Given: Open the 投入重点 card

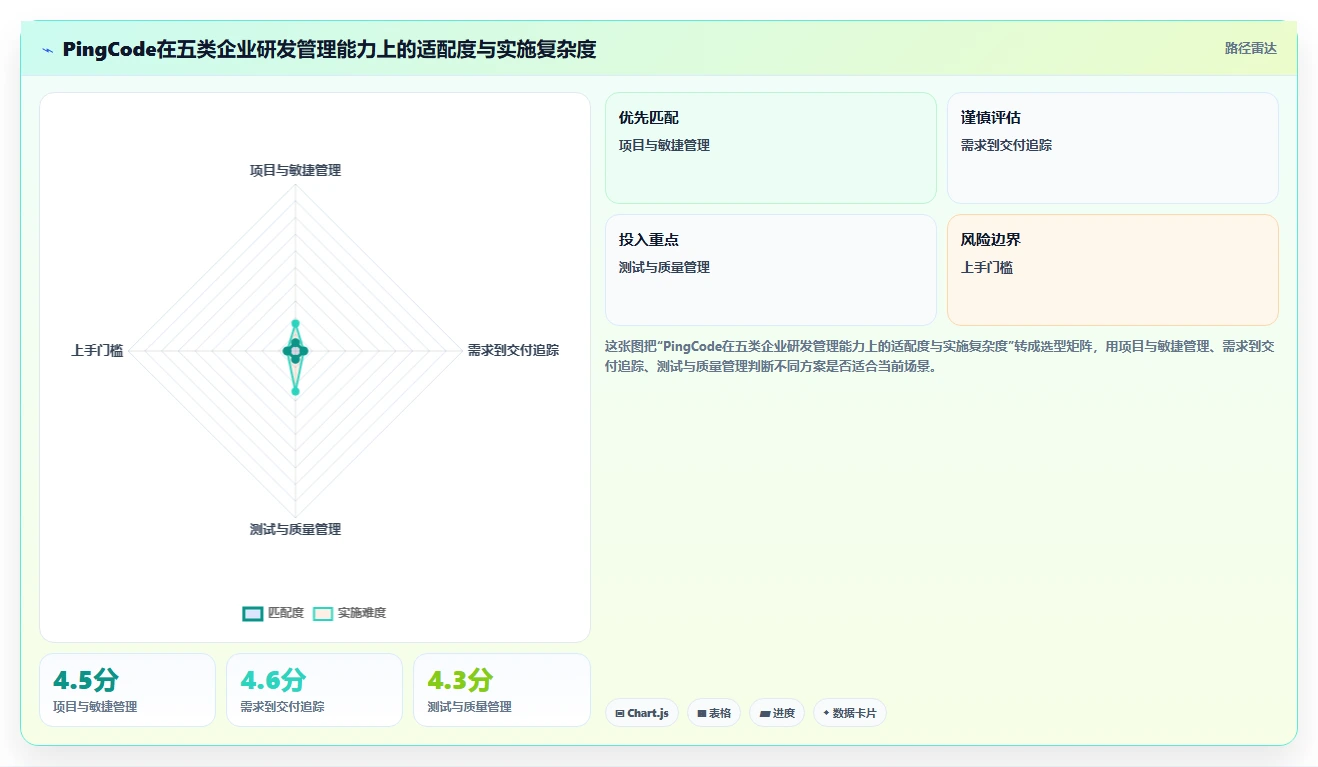Looking at the screenshot, I should 771,270.
